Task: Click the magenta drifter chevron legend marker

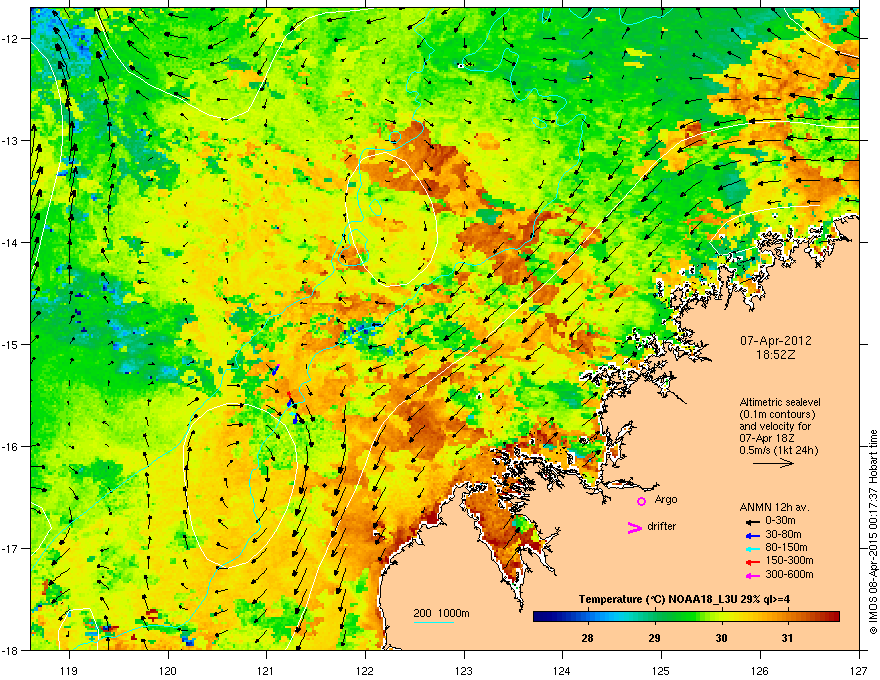Action: coord(634,527)
